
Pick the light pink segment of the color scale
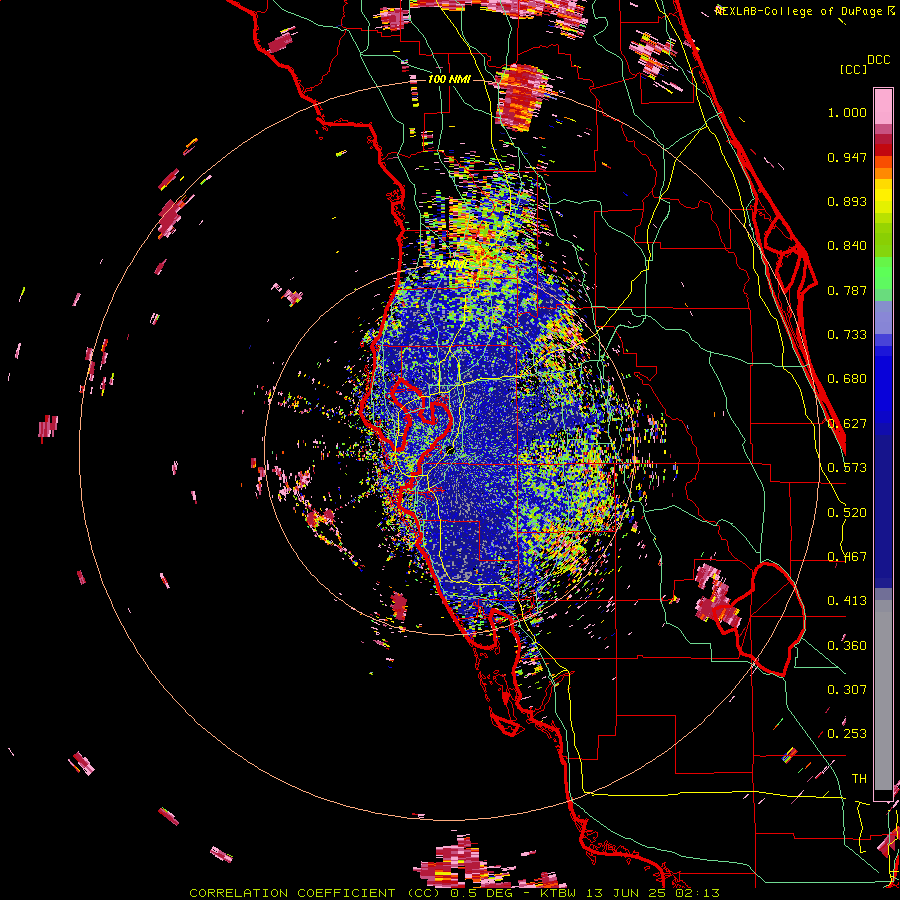[x=883, y=106]
